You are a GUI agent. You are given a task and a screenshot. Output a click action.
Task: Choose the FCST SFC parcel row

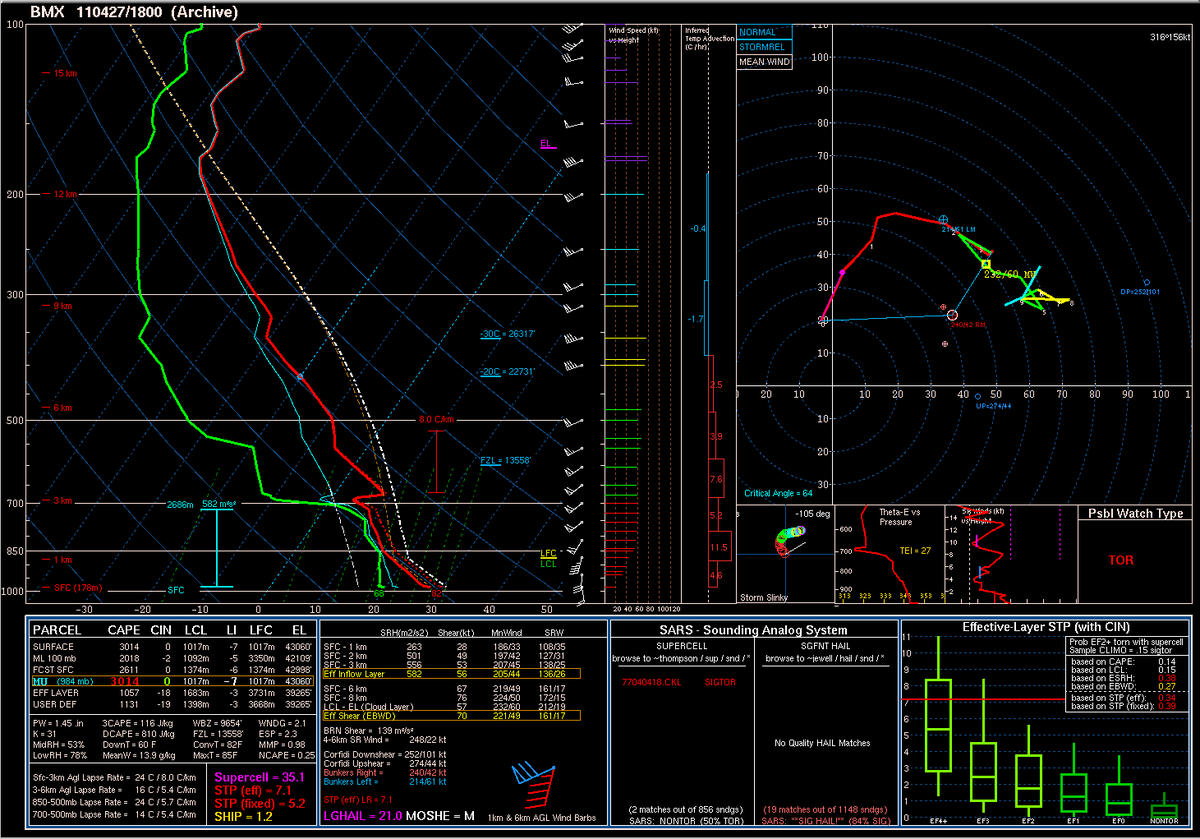[x=170, y=669]
